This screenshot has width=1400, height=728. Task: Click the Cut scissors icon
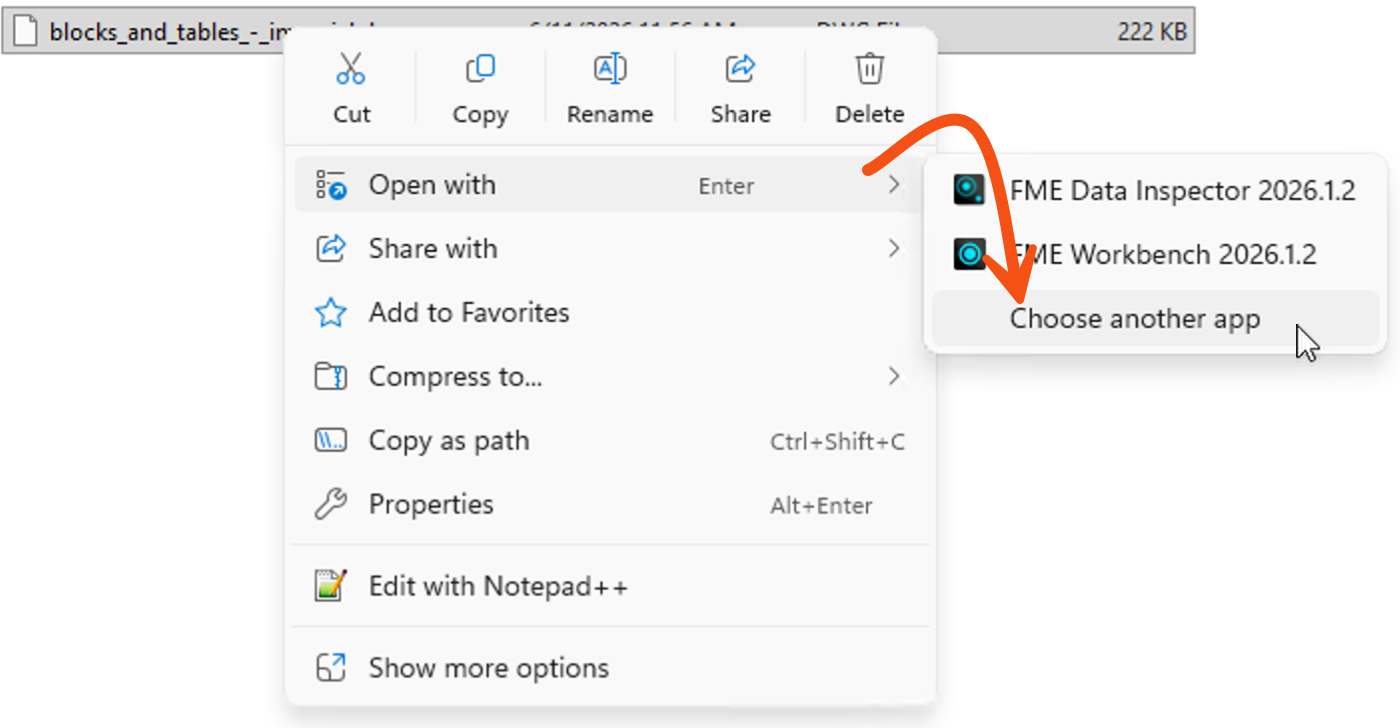351,69
